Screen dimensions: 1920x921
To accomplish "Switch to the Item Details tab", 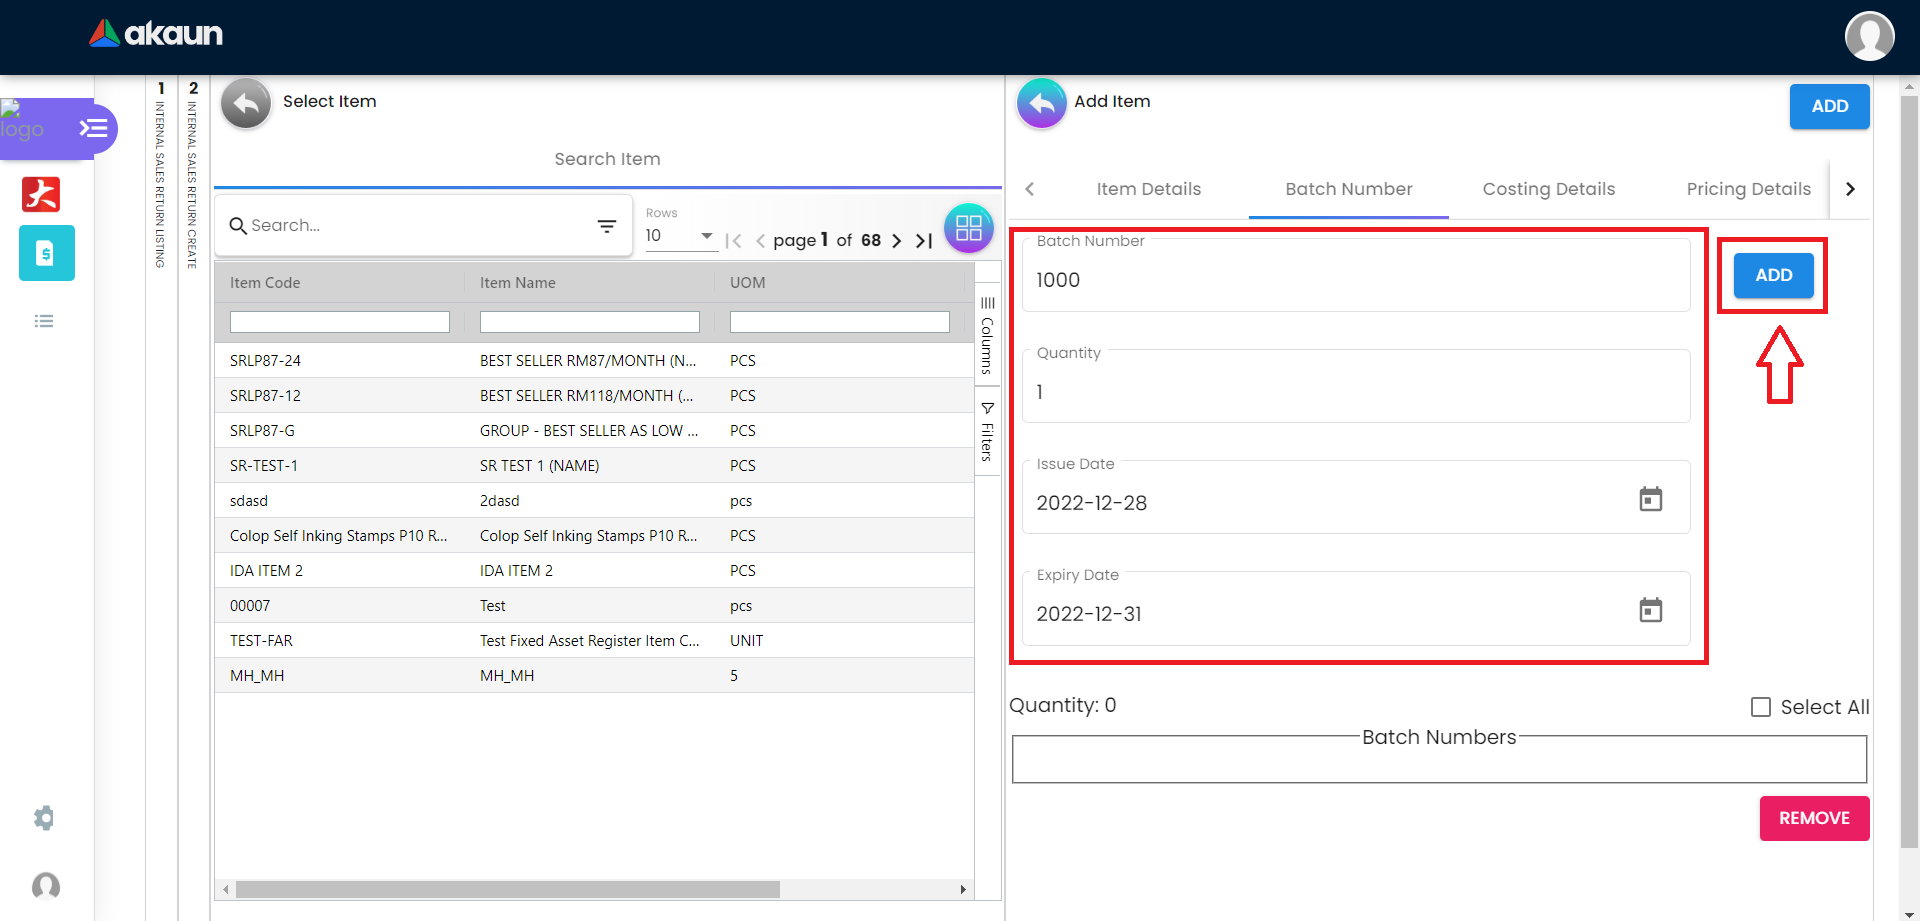I will coord(1148,189).
